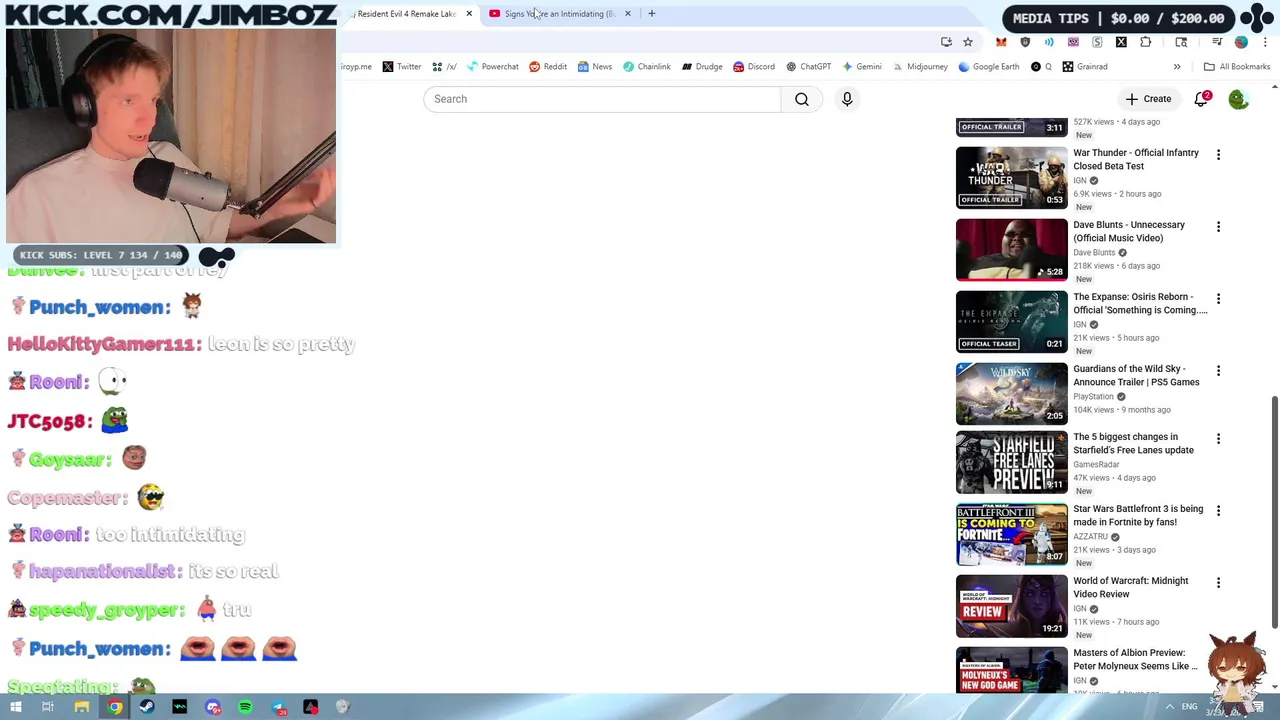
Task: Open the MetaMask fox extension
Action: [1001, 42]
